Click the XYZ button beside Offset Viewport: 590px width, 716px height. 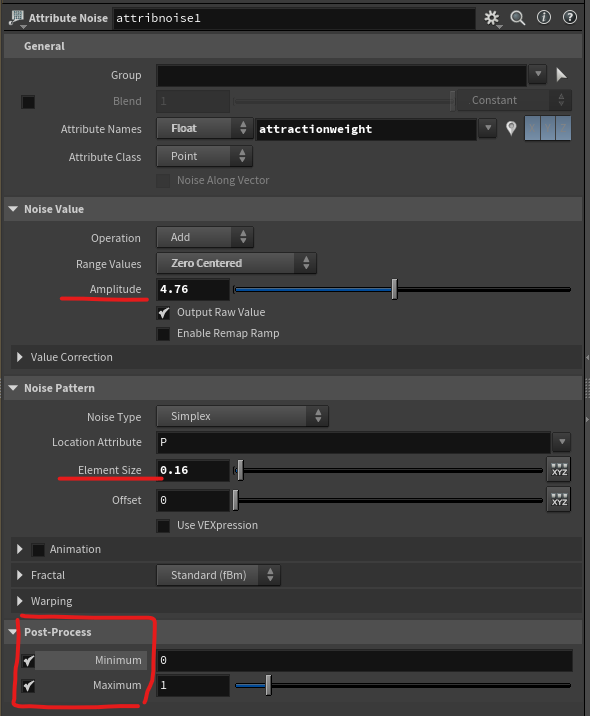pos(559,500)
